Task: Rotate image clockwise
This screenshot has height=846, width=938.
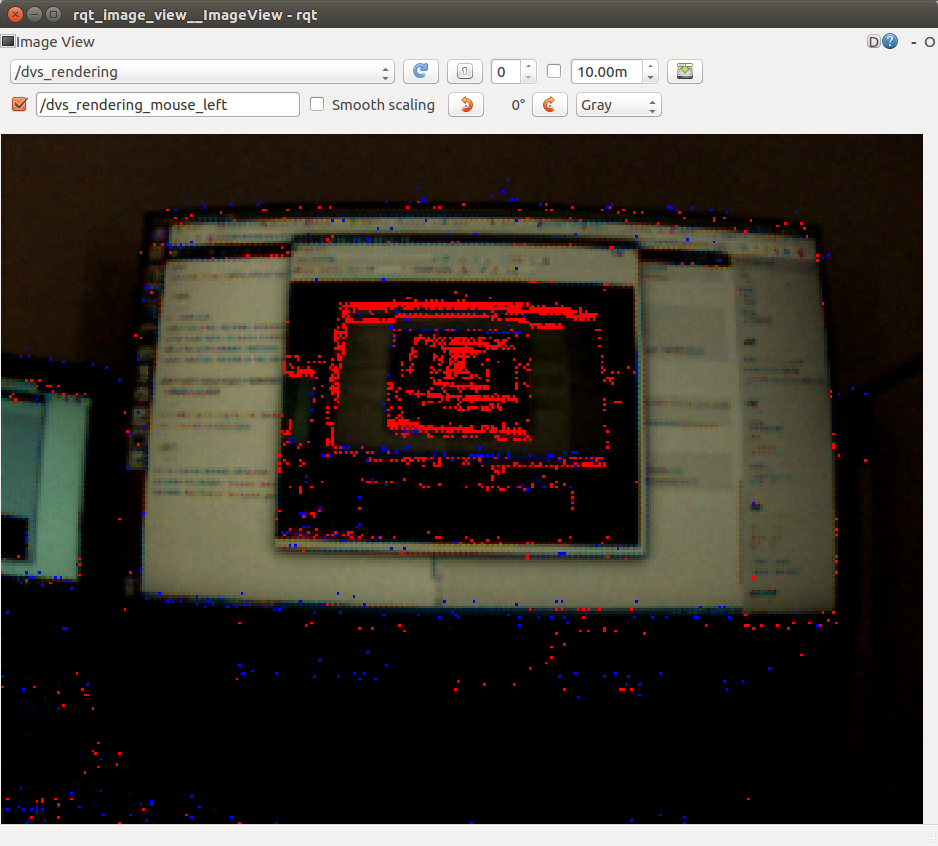Action: tap(550, 105)
